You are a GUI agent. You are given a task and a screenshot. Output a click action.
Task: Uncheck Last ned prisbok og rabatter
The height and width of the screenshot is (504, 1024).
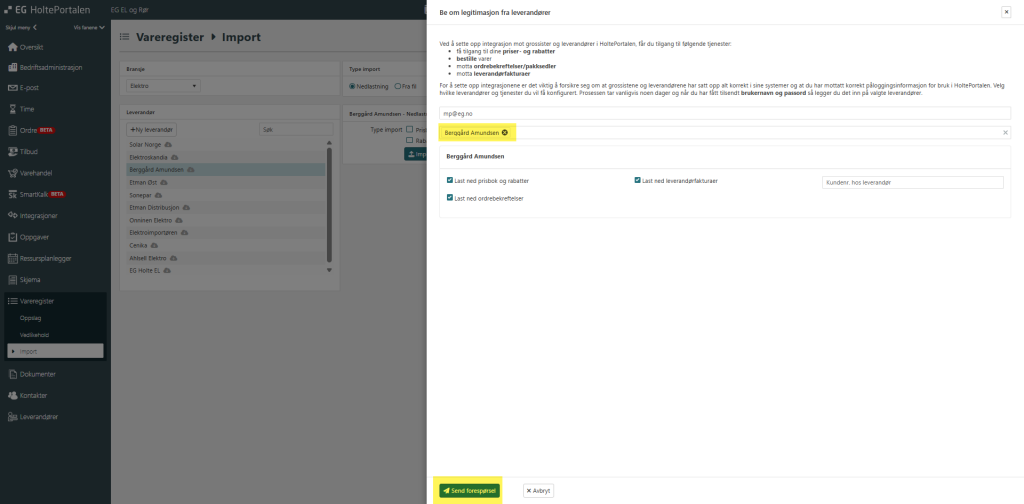click(450, 181)
